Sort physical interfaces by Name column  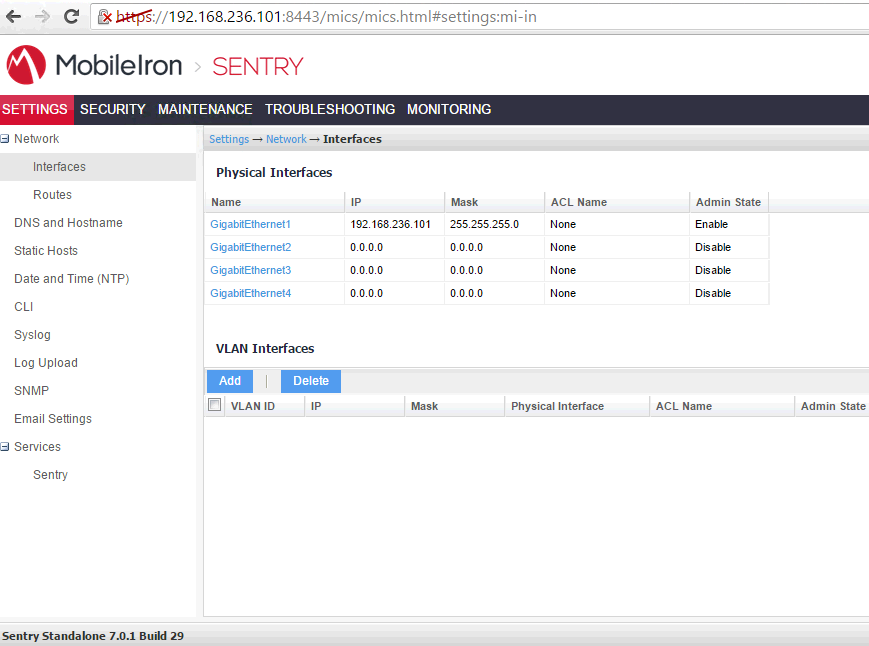[275, 202]
